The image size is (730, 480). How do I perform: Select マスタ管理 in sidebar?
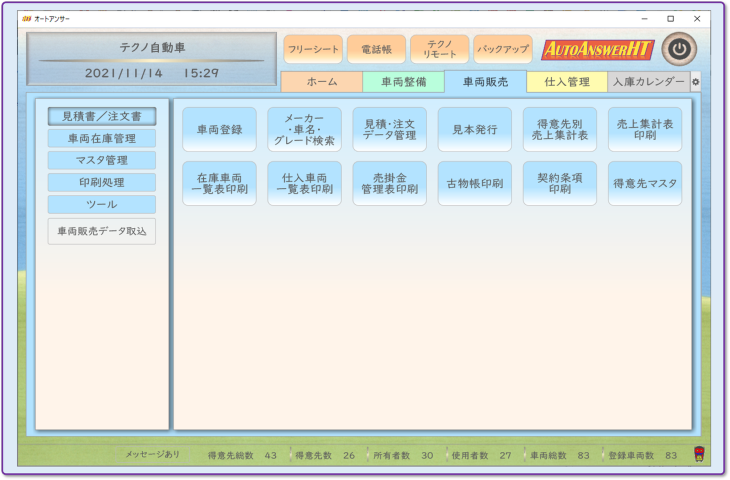click(x=101, y=160)
